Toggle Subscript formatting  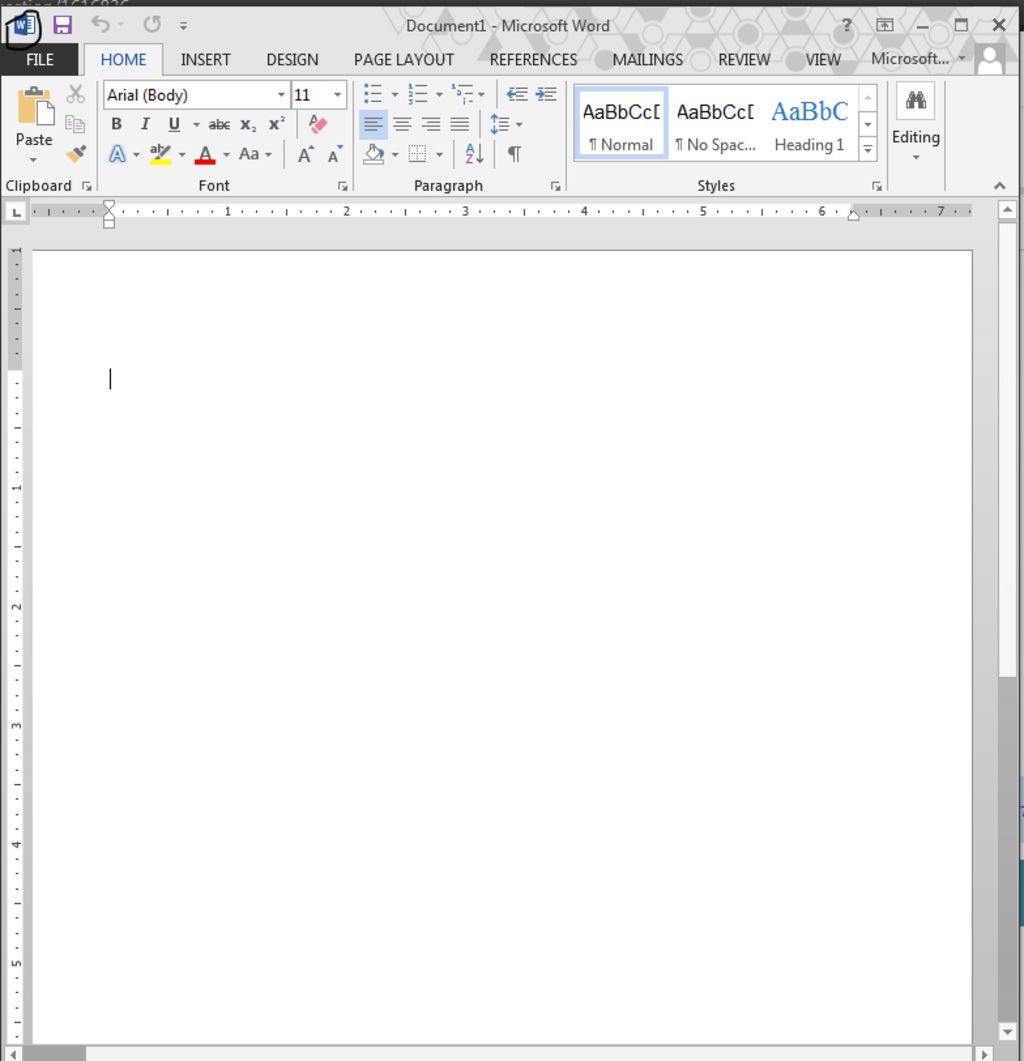point(248,125)
